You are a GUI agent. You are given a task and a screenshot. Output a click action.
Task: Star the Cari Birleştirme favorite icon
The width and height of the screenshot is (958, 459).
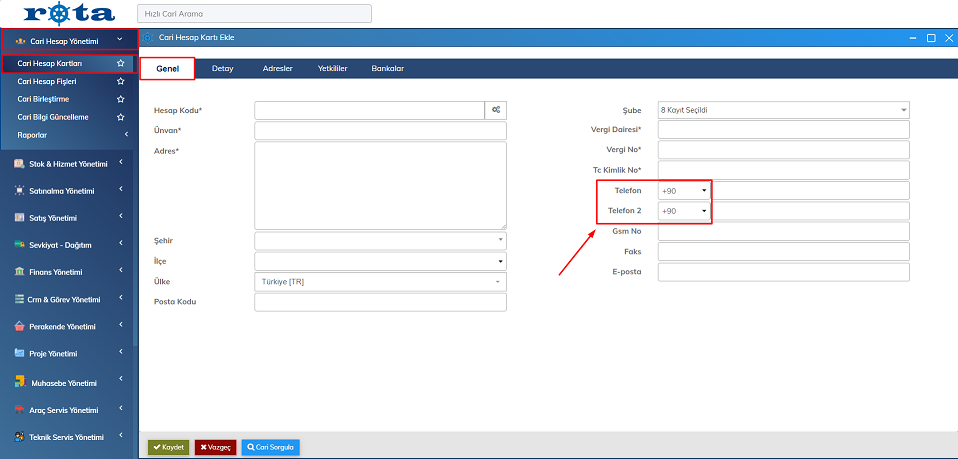[121, 99]
